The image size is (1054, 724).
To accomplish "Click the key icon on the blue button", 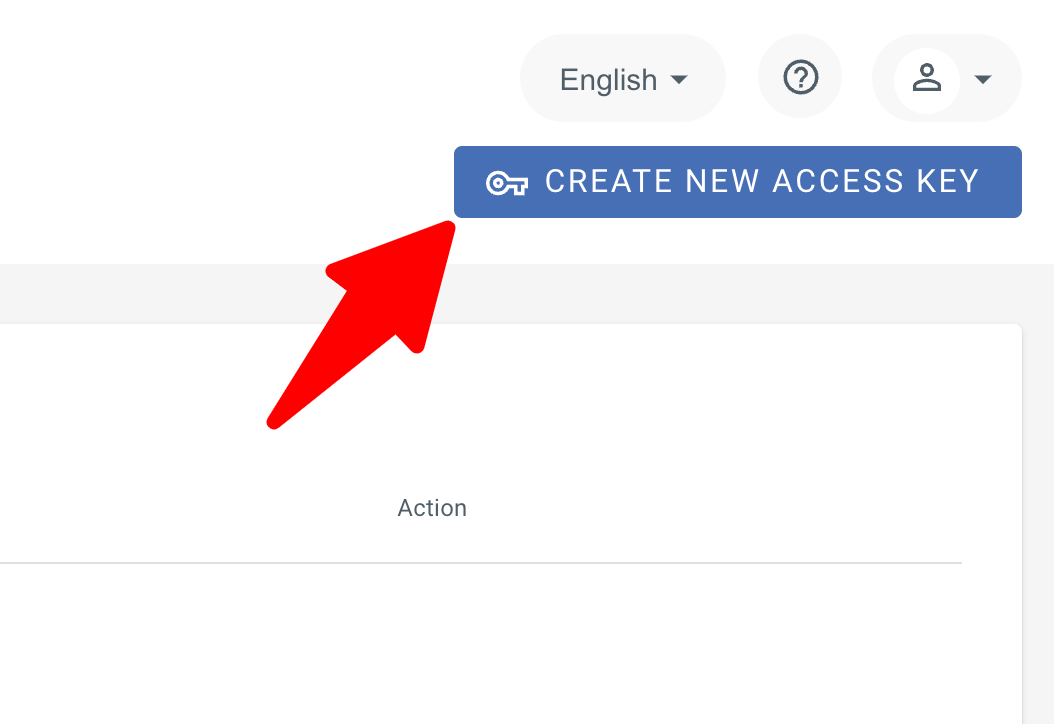I will 506,183.
